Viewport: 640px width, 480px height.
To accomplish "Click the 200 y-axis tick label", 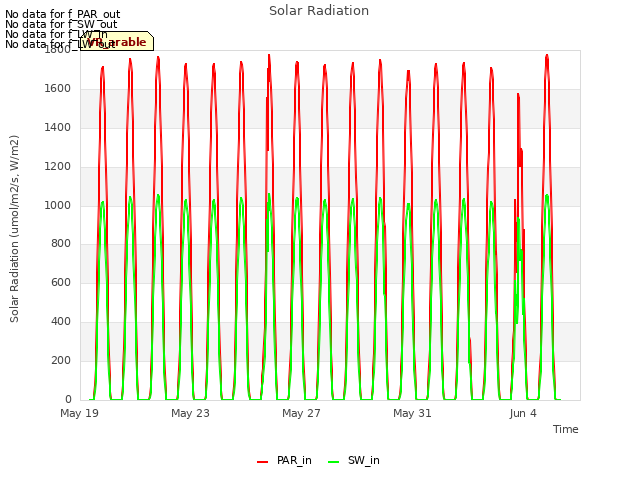I will pos(61,360).
